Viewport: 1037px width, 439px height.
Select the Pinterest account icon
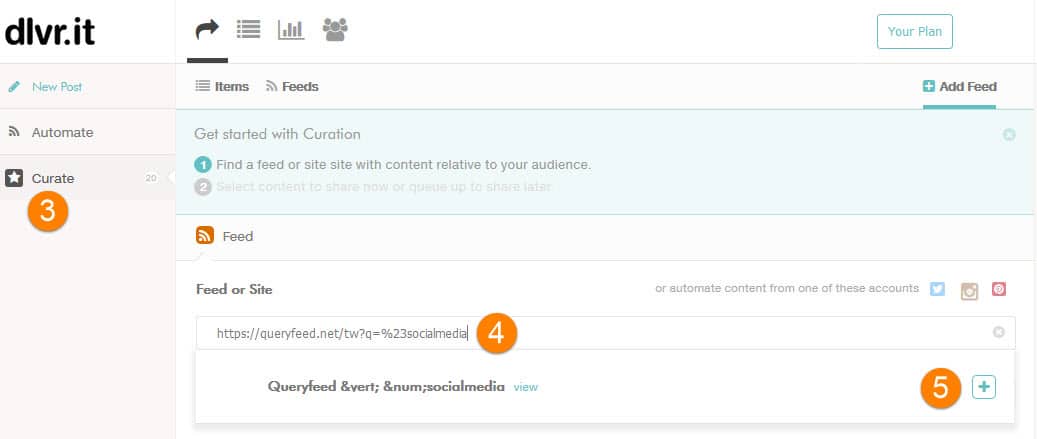pyautogui.click(x=998, y=289)
